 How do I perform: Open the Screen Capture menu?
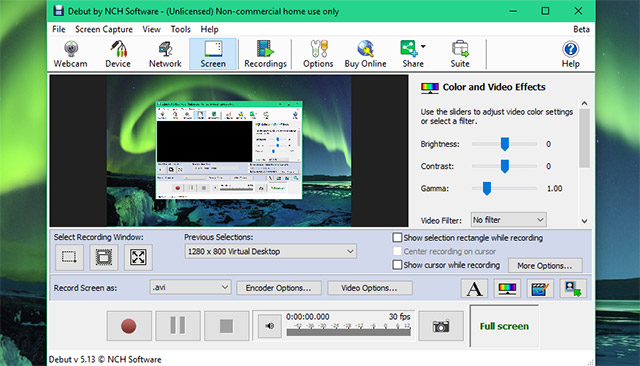pyautogui.click(x=104, y=29)
